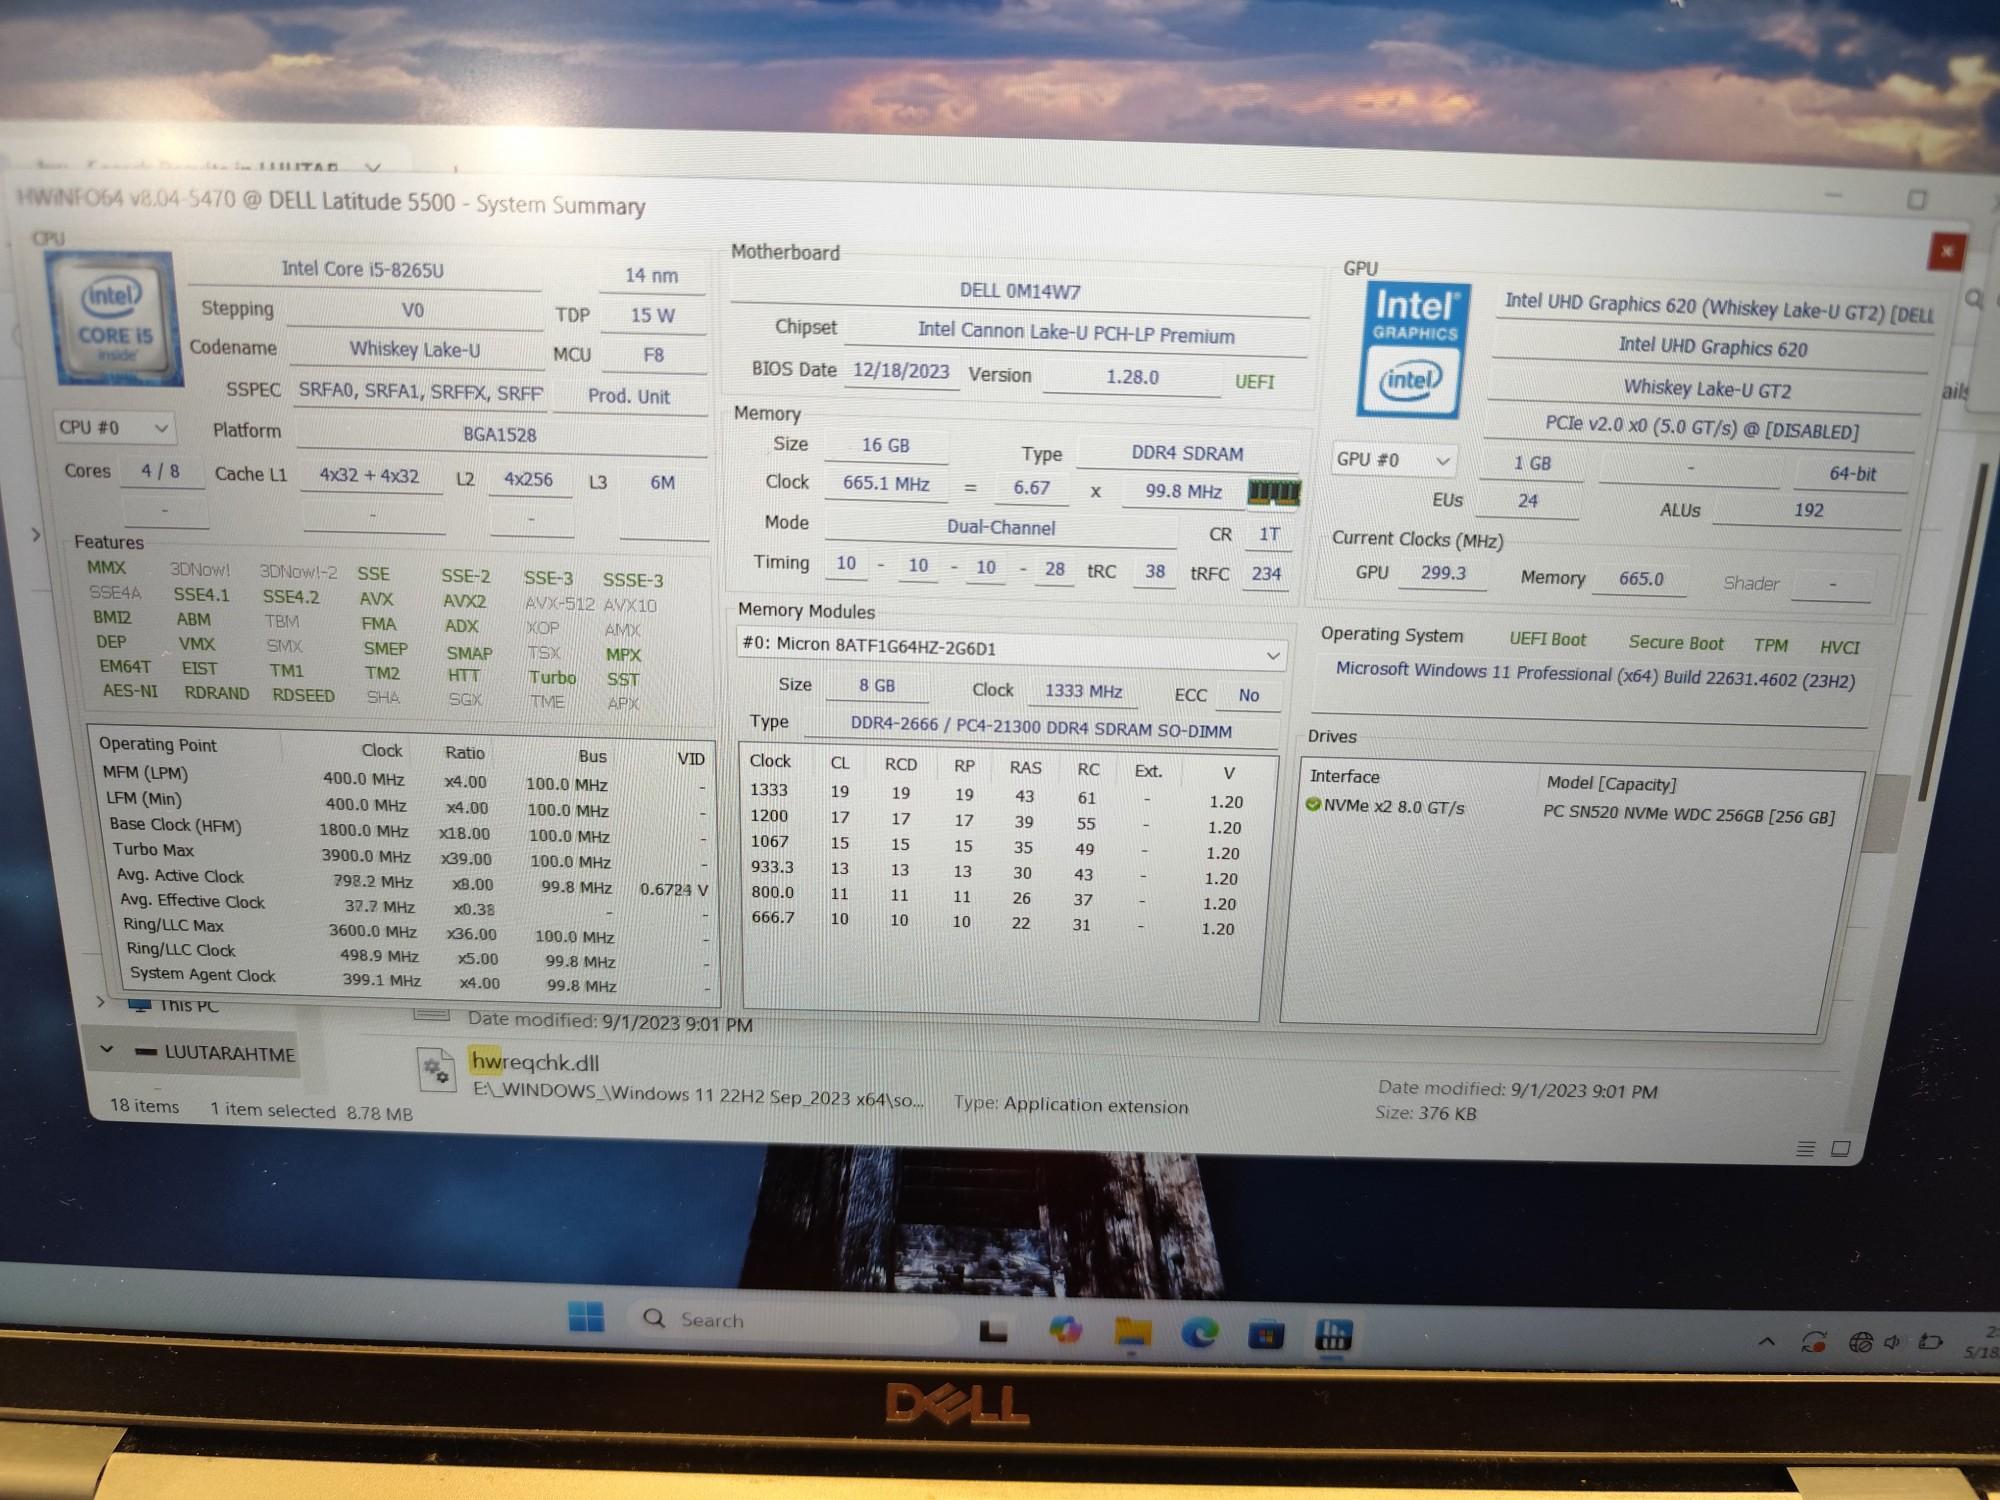This screenshot has width=2000, height=1500.
Task: Show hidden system tray icons
Action: (x=1767, y=1341)
